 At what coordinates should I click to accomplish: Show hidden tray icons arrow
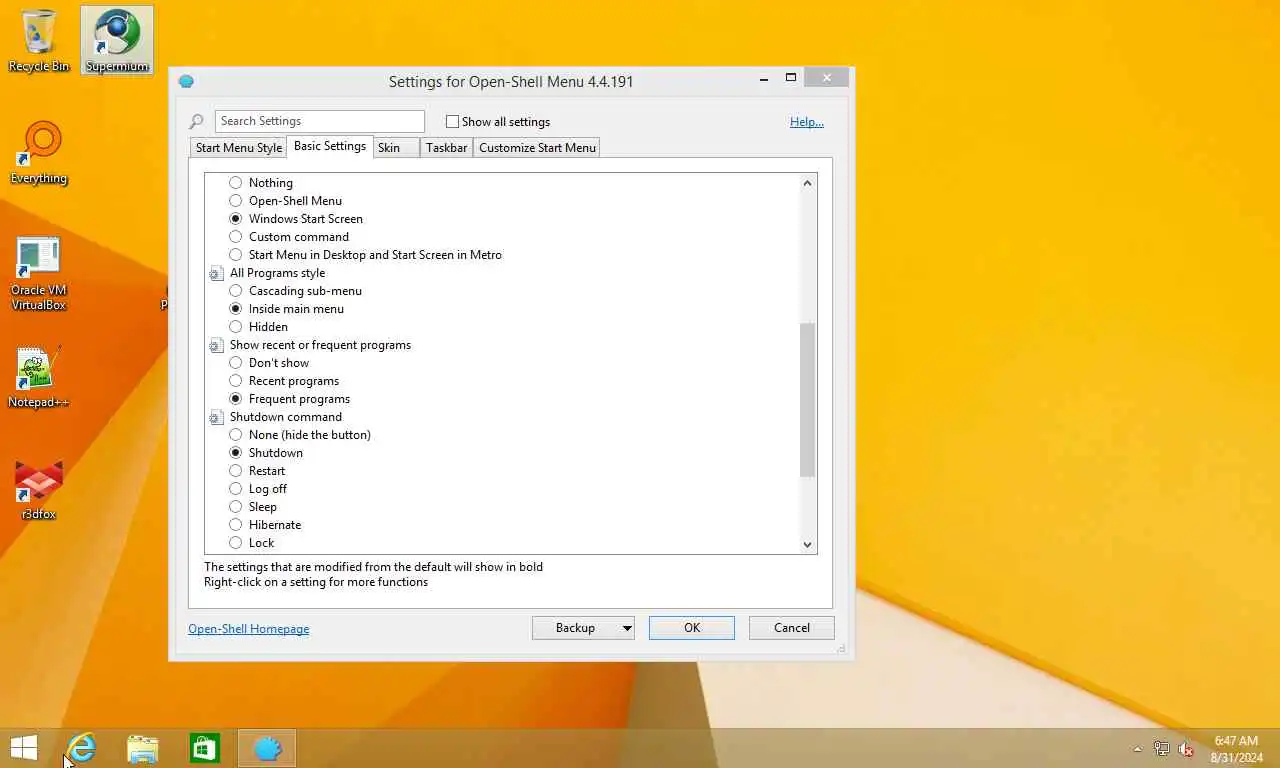1137,749
